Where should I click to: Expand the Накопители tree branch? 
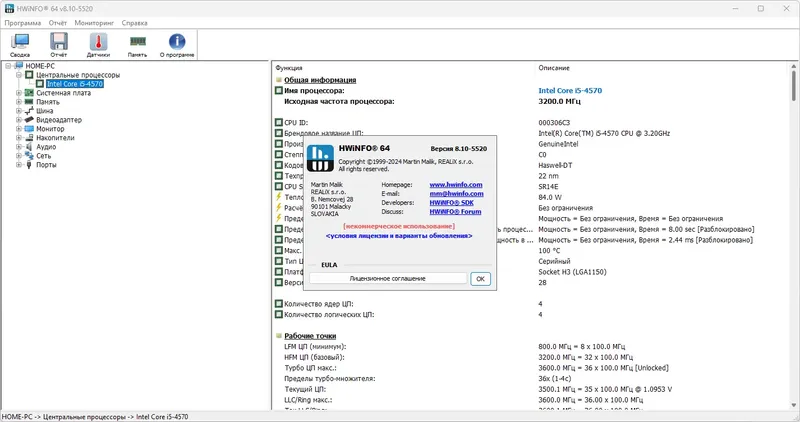pos(19,138)
